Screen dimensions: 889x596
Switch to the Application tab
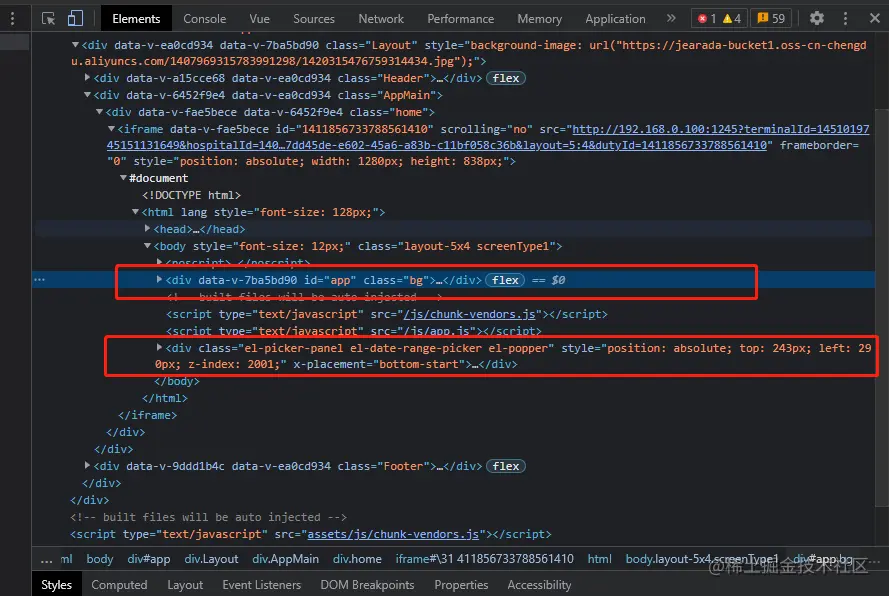point(615,19)
